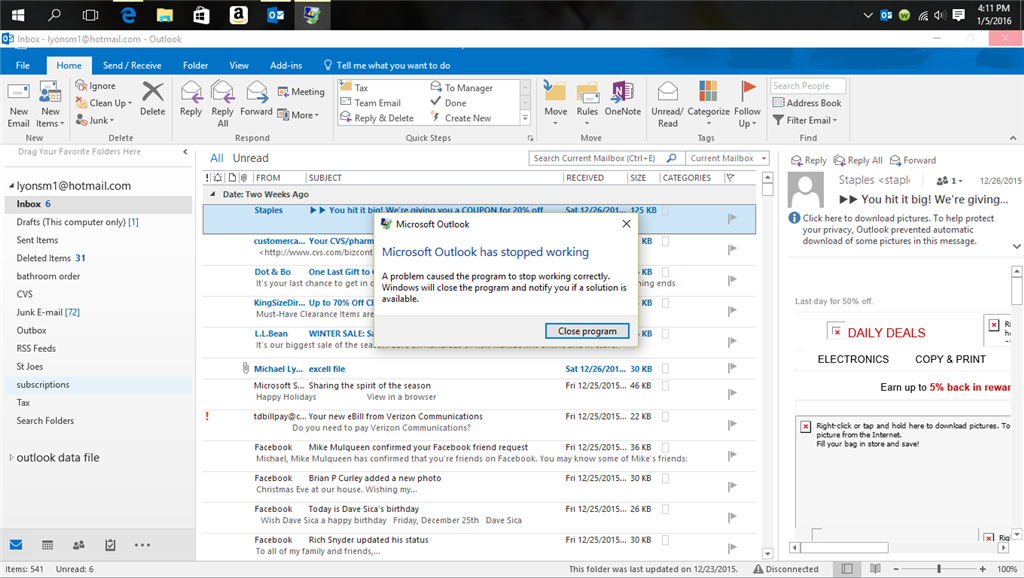
Task: Open Cortana search on taskbar
Action: tap(55, 15)
